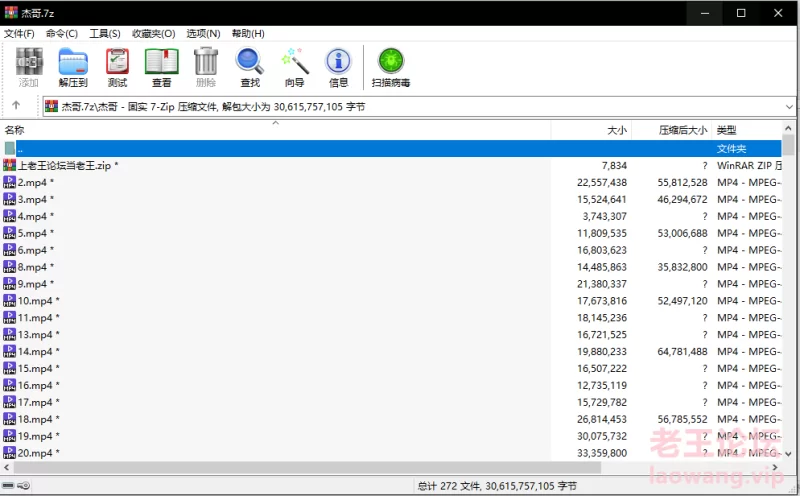Click the WinRAR icon in the title bar
800x496 pixels.
11,13
